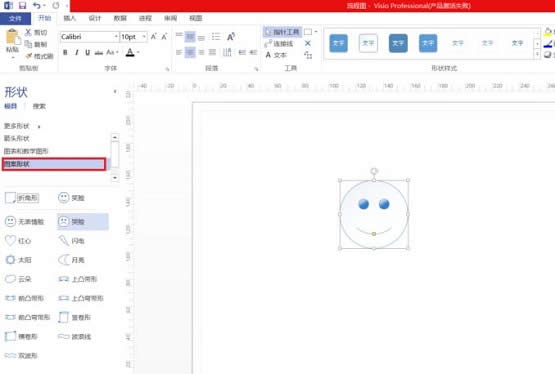Select the frowning face shape
555x374 pixels.
pyautogui.click(x=82, y=221)
